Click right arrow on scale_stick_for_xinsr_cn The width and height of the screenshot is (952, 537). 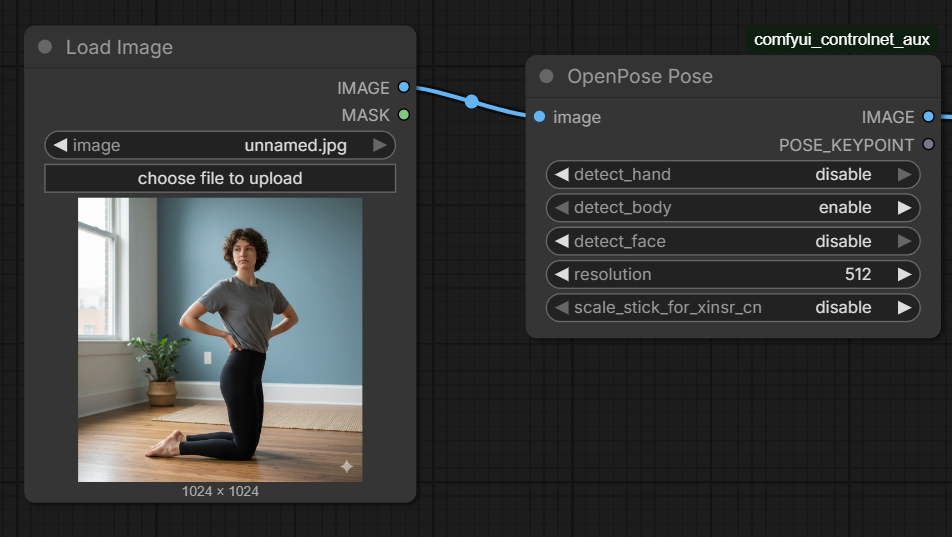[905, 307]
